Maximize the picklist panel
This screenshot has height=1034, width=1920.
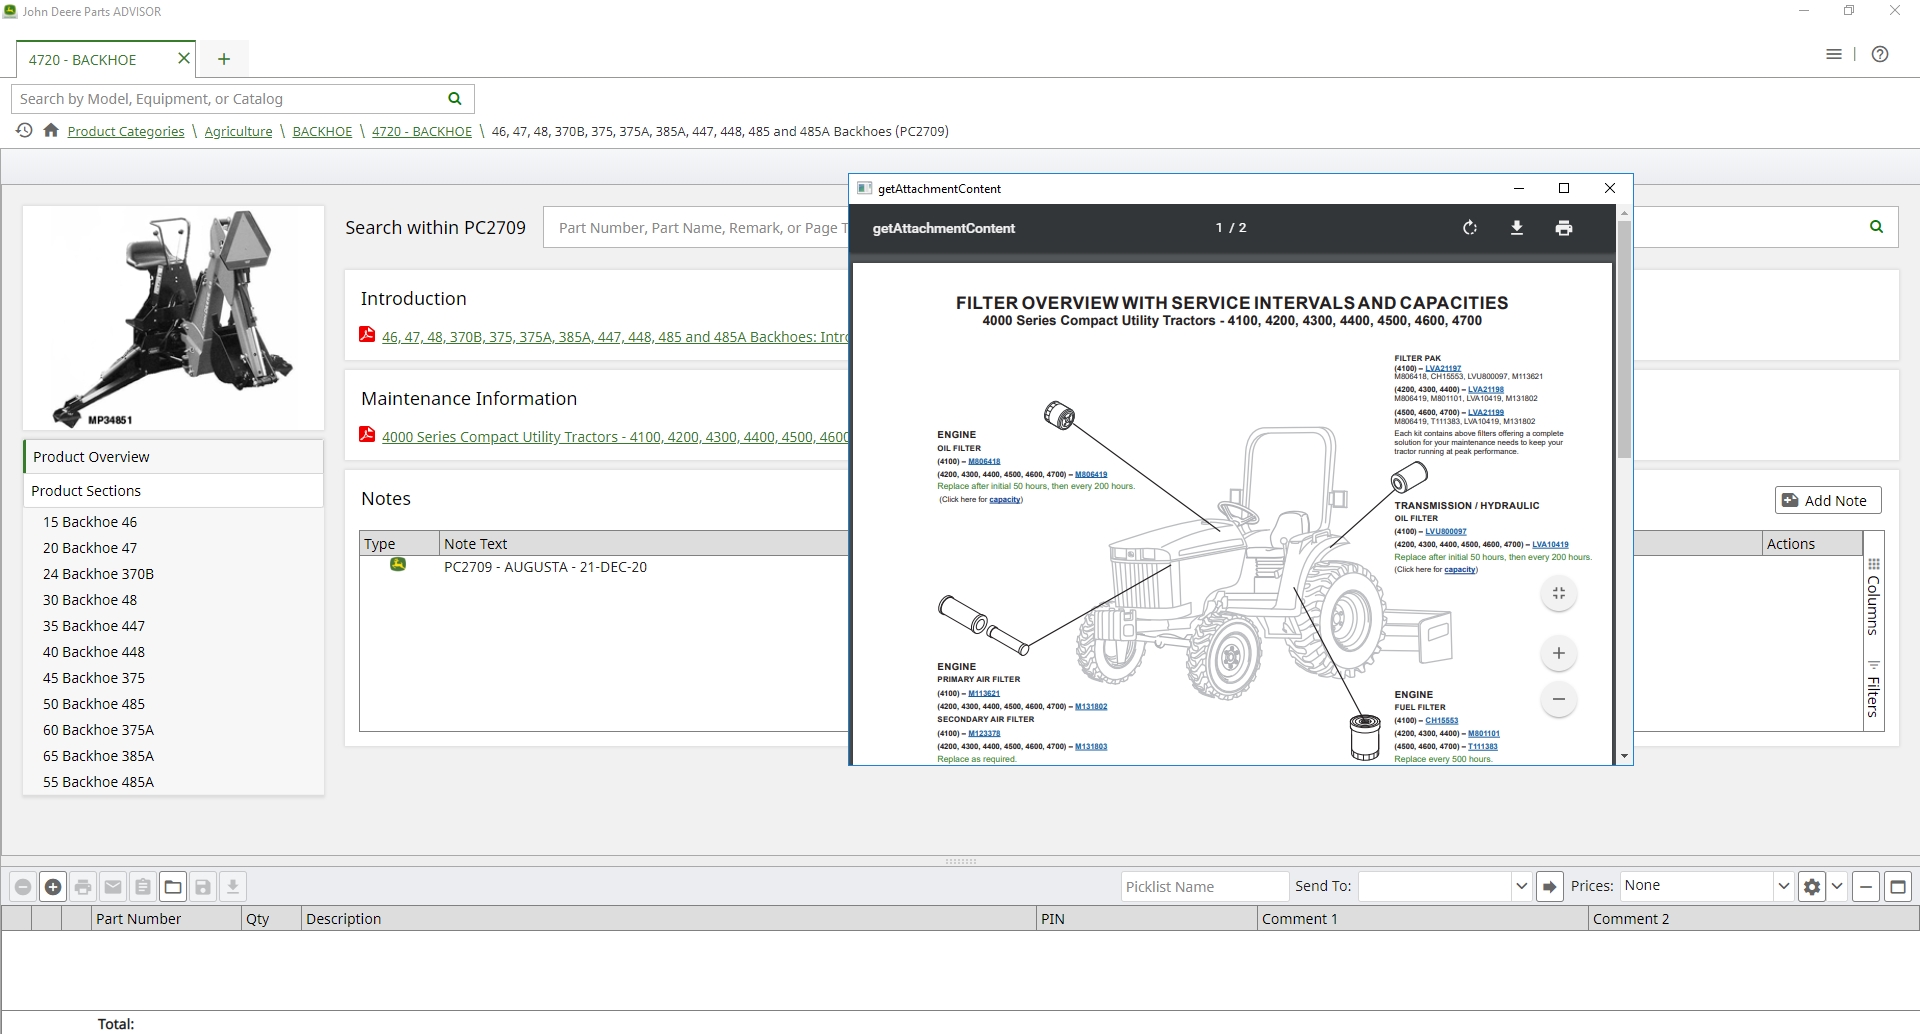[x=1898, y=886]
